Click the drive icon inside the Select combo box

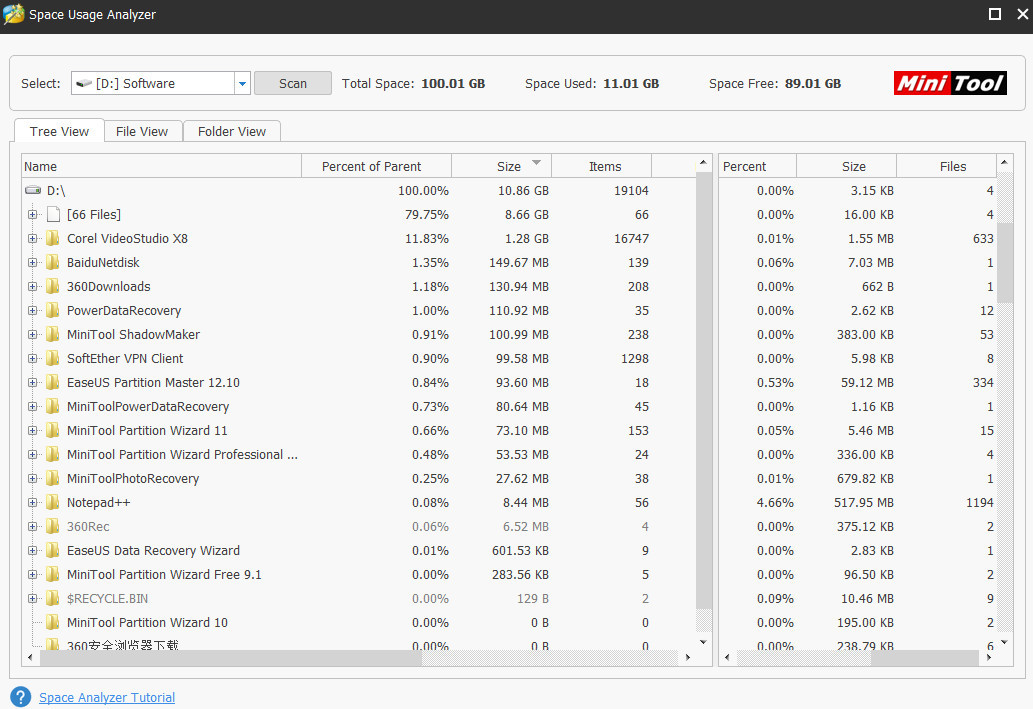pos(84,84)
